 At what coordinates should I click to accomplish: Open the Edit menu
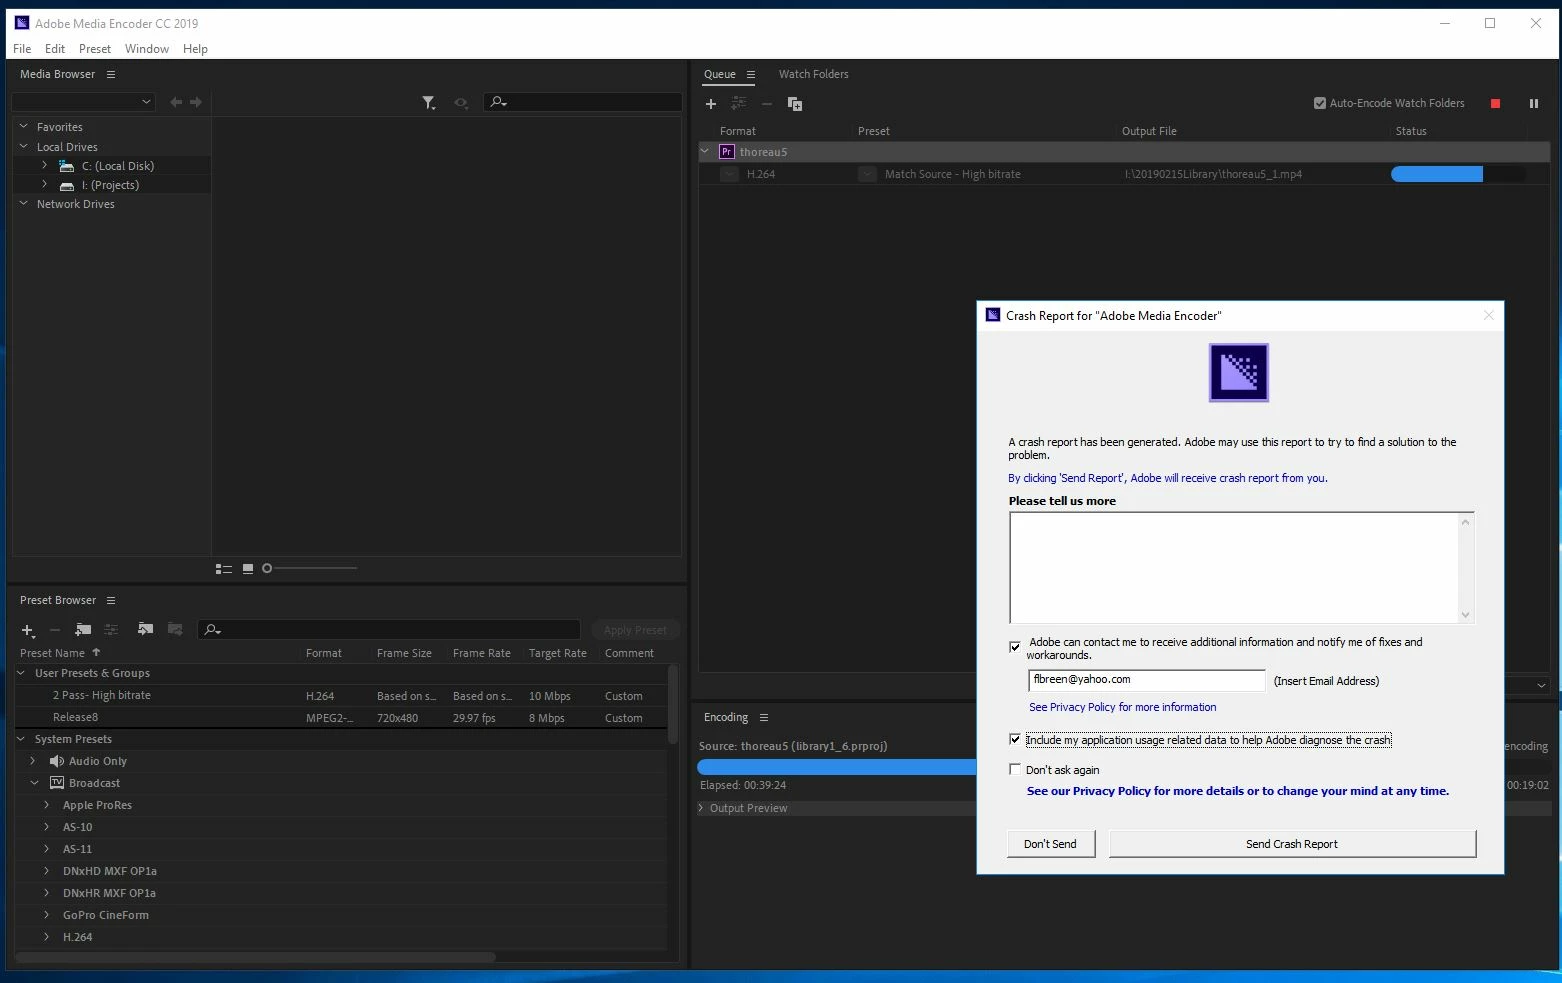[55, 49]
